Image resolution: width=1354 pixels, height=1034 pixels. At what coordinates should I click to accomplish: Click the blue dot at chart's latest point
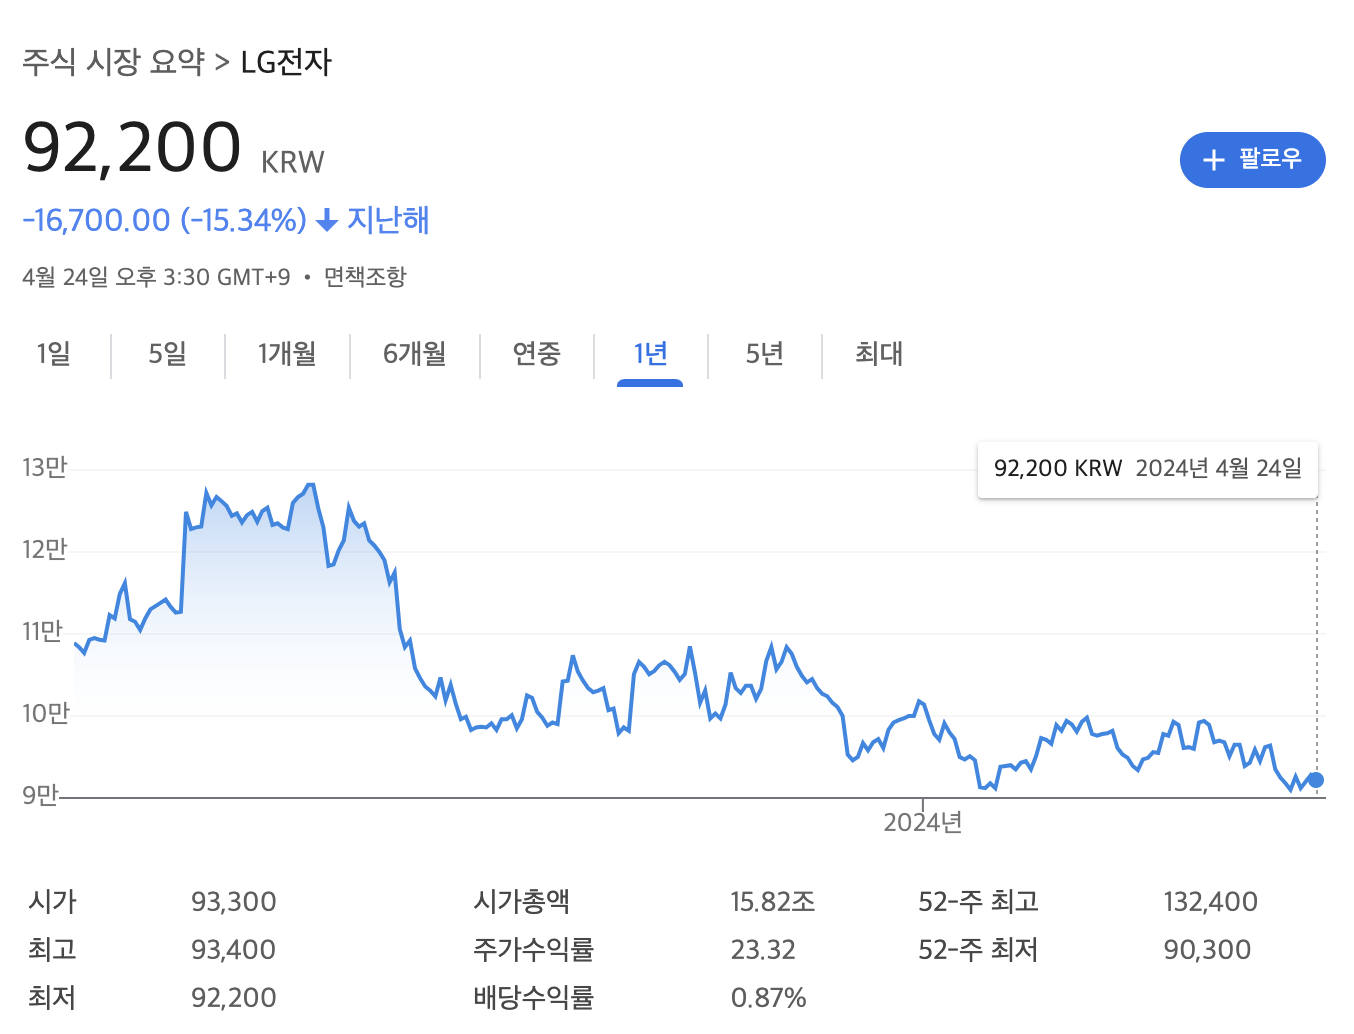click(1316, 780)
